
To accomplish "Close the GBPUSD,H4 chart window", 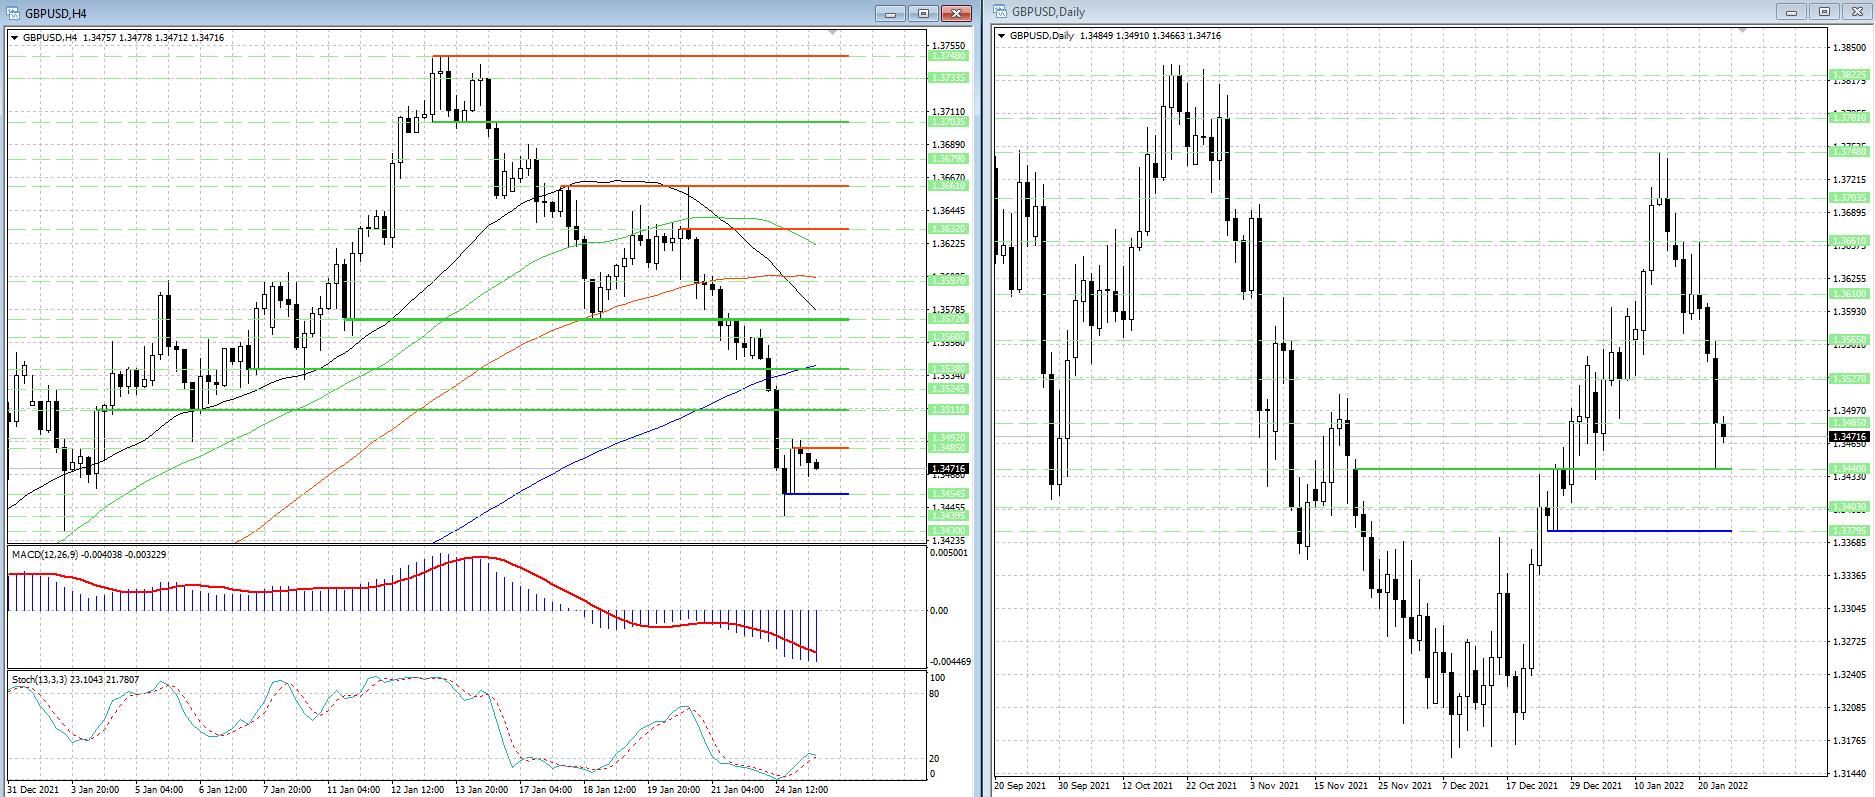I will [x=956, y=13].
